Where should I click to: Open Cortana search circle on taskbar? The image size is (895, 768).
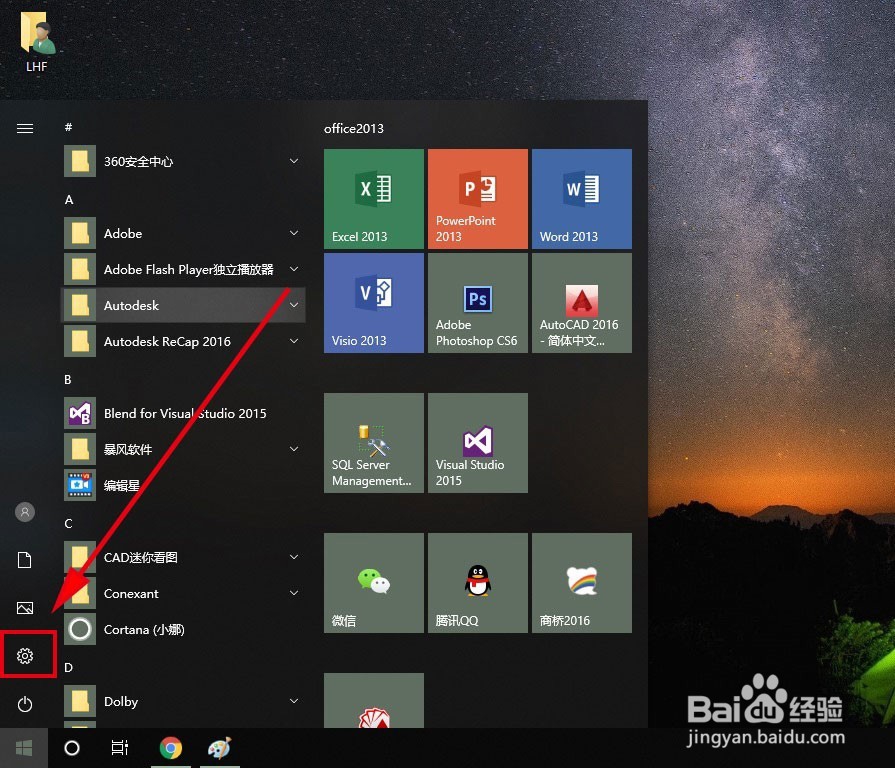[72, 748]
